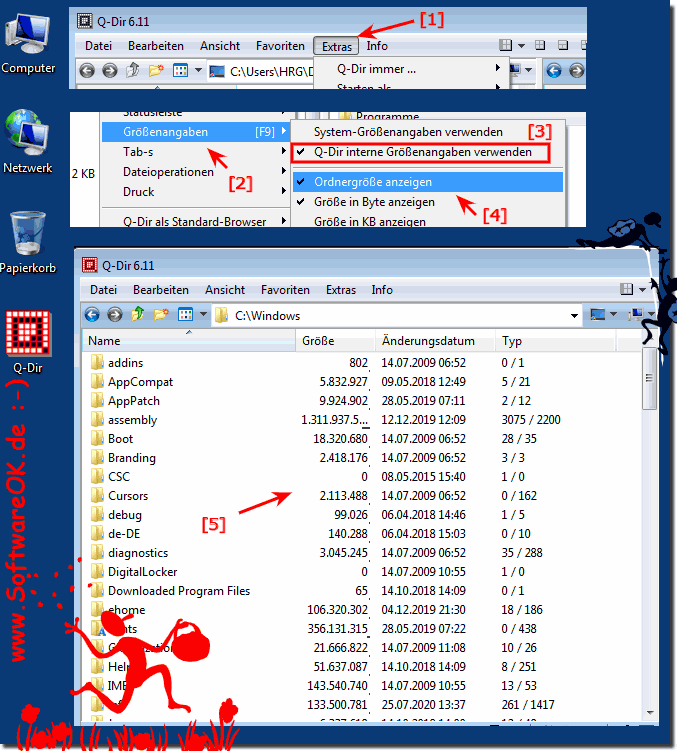Click vertical scrollbar thumb in C:\Windows list
The width and height of the screenshot is (677, 751).
(649, 378)
